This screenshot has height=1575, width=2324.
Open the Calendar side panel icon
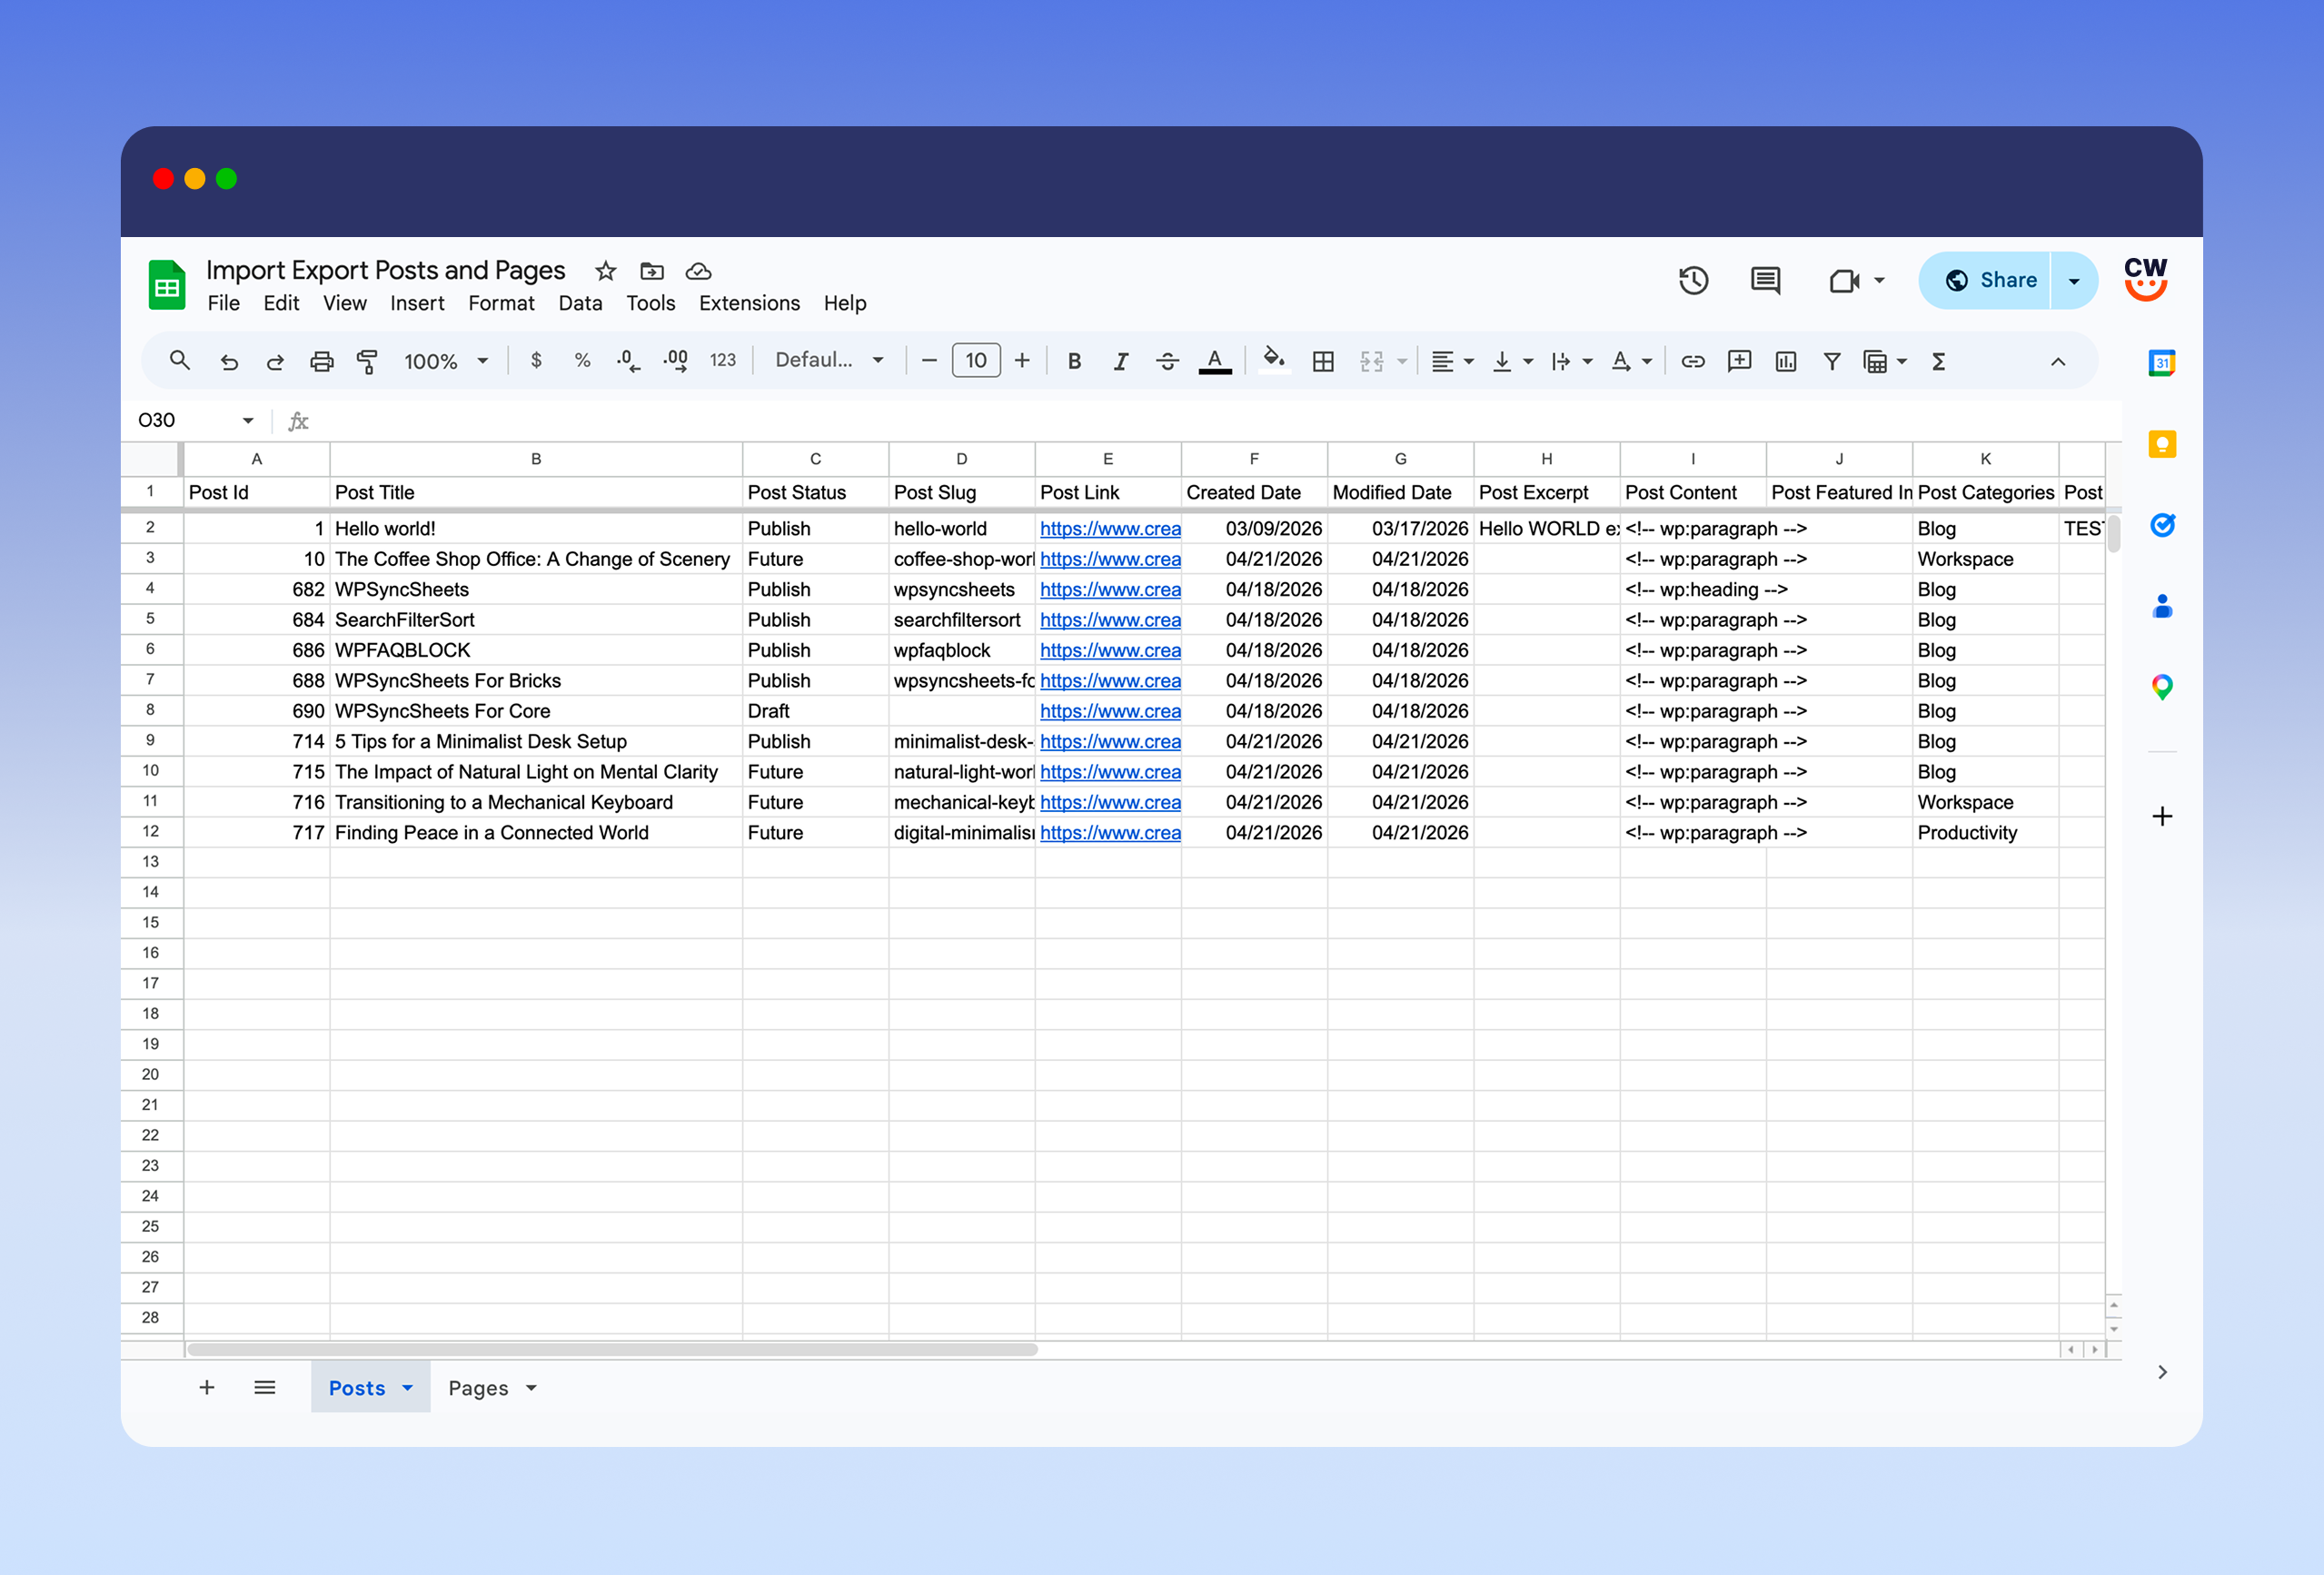[x=2162, y=362]
